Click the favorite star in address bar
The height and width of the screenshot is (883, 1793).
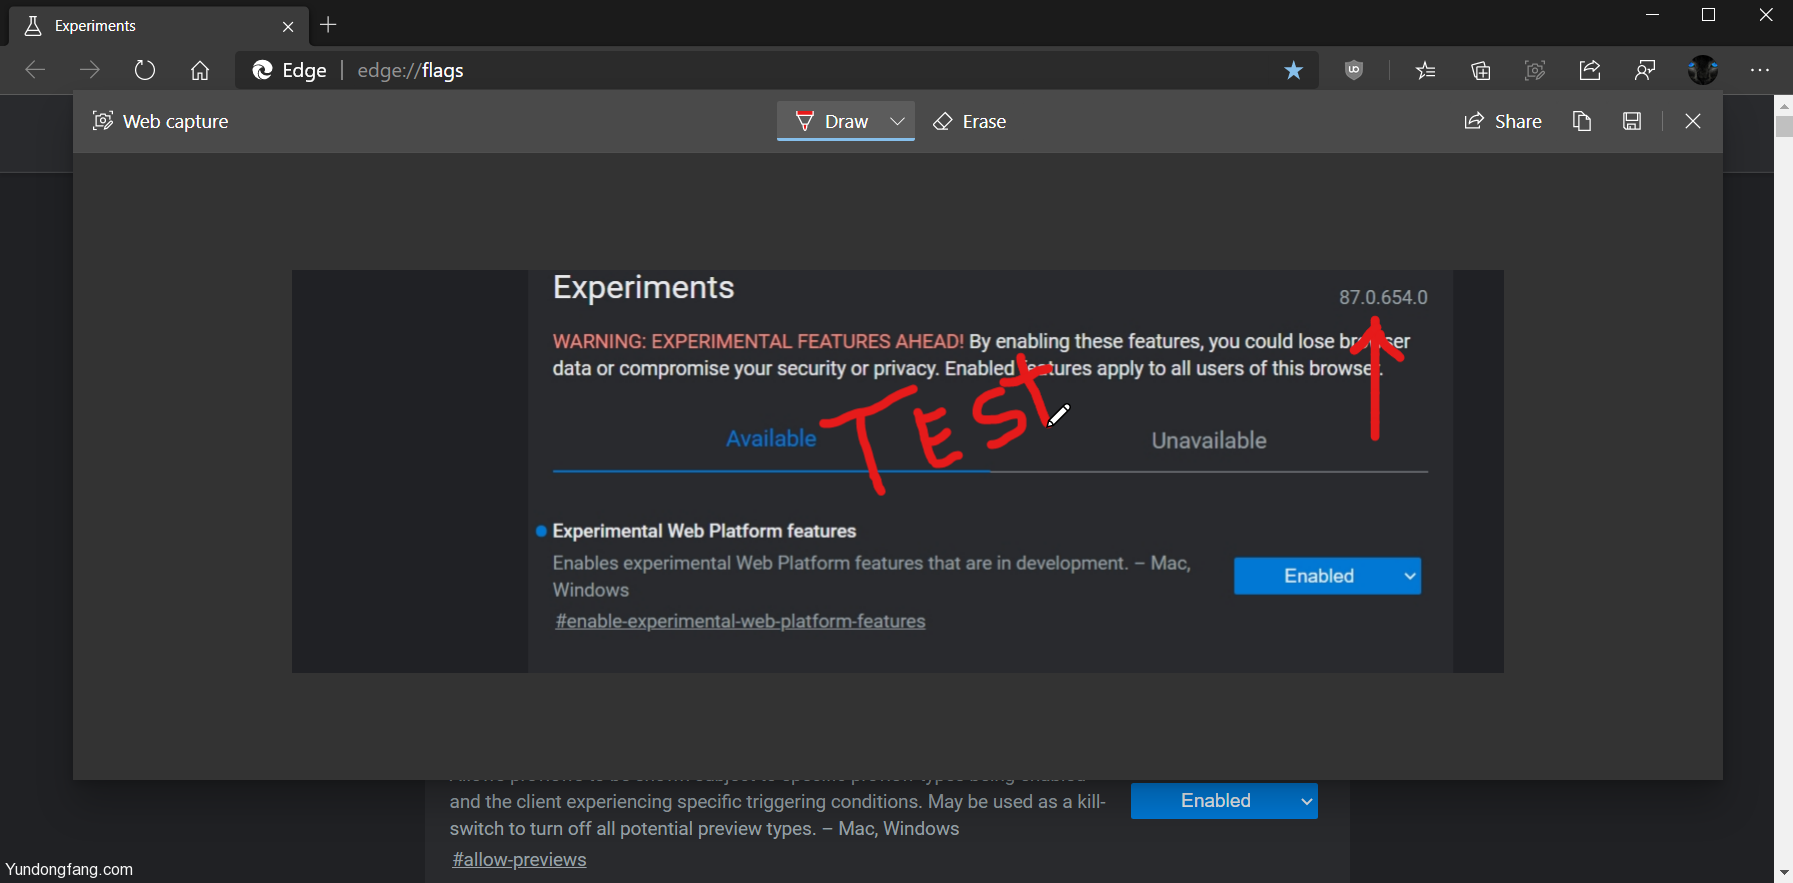pyautogui.click(x=1293, y=70)
